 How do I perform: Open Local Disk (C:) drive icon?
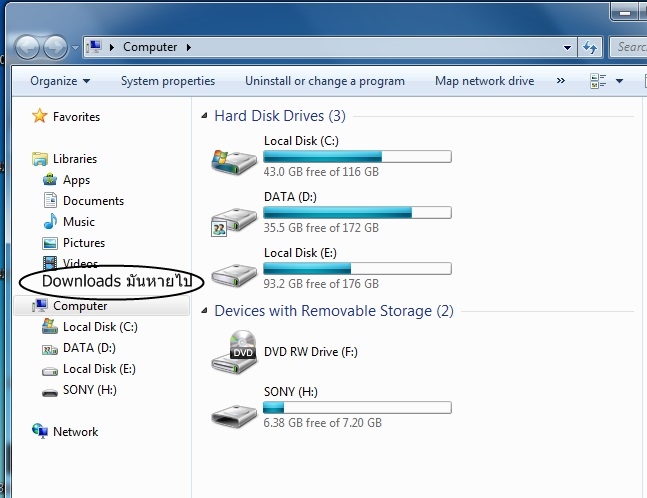tap(234, 159)
